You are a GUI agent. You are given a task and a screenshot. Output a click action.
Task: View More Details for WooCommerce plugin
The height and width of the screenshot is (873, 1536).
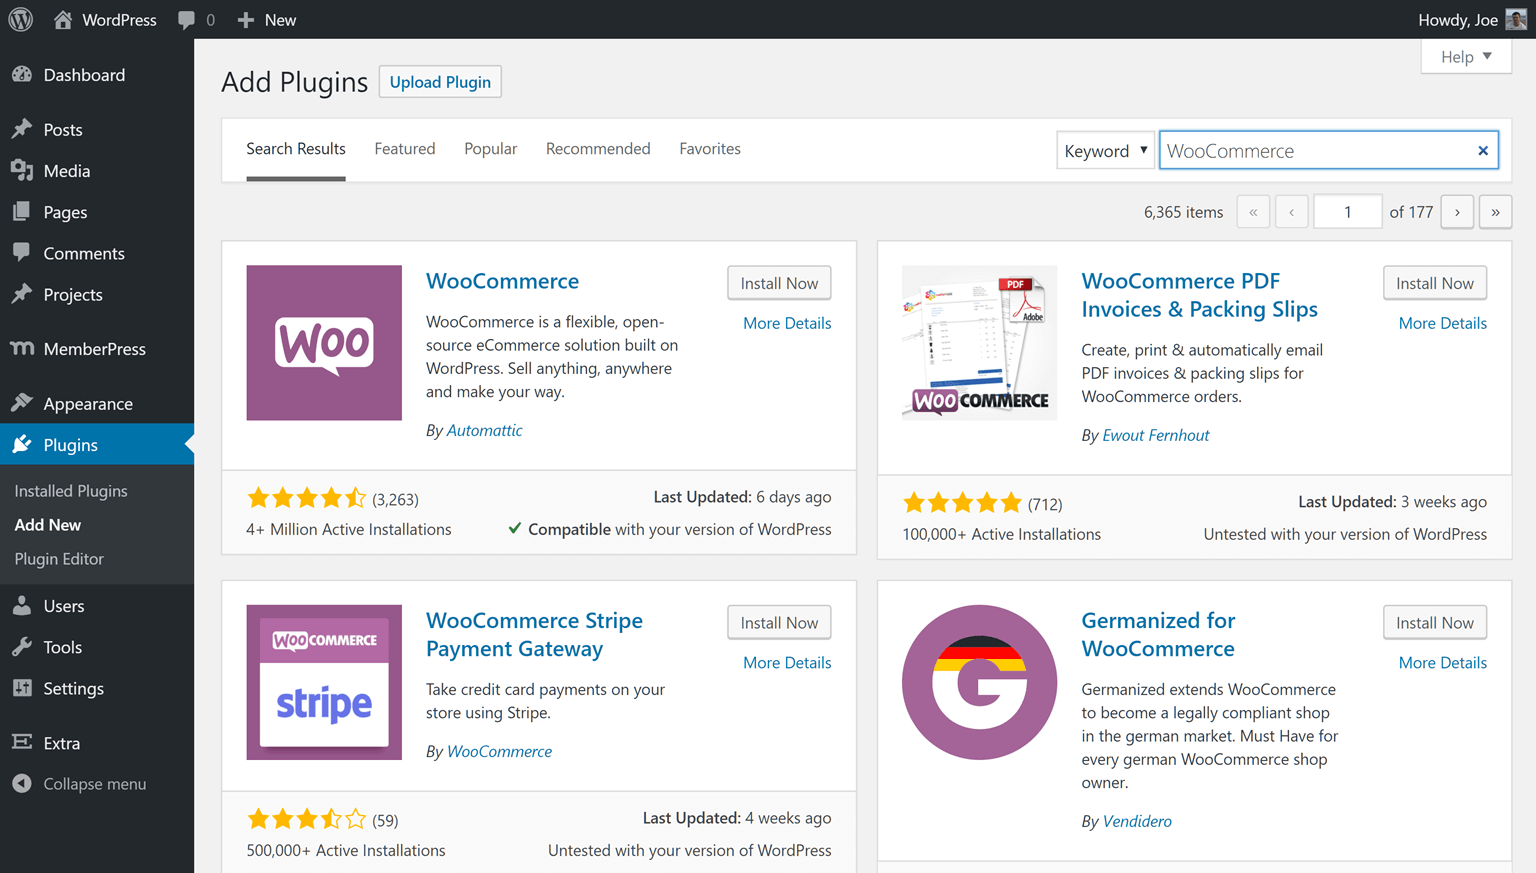pyautogui.click(x=787, y=323)
